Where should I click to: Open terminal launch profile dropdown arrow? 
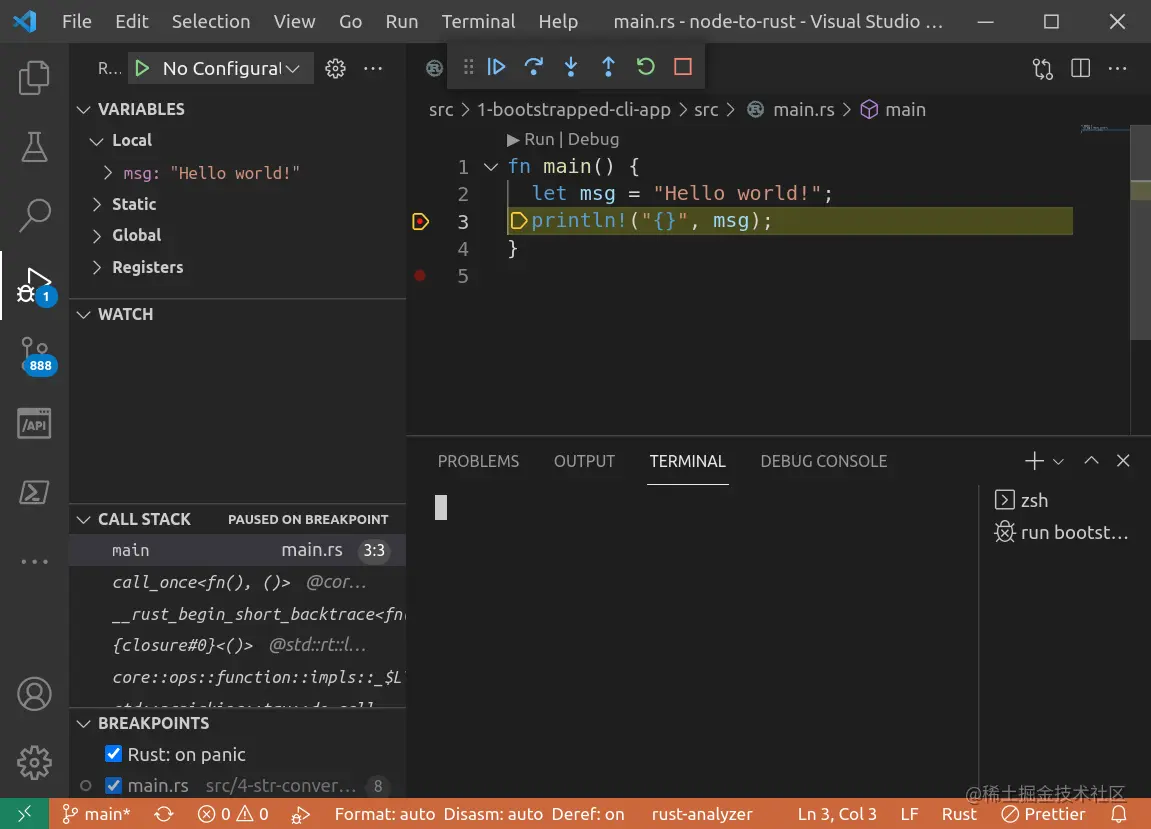point(1058,462)
